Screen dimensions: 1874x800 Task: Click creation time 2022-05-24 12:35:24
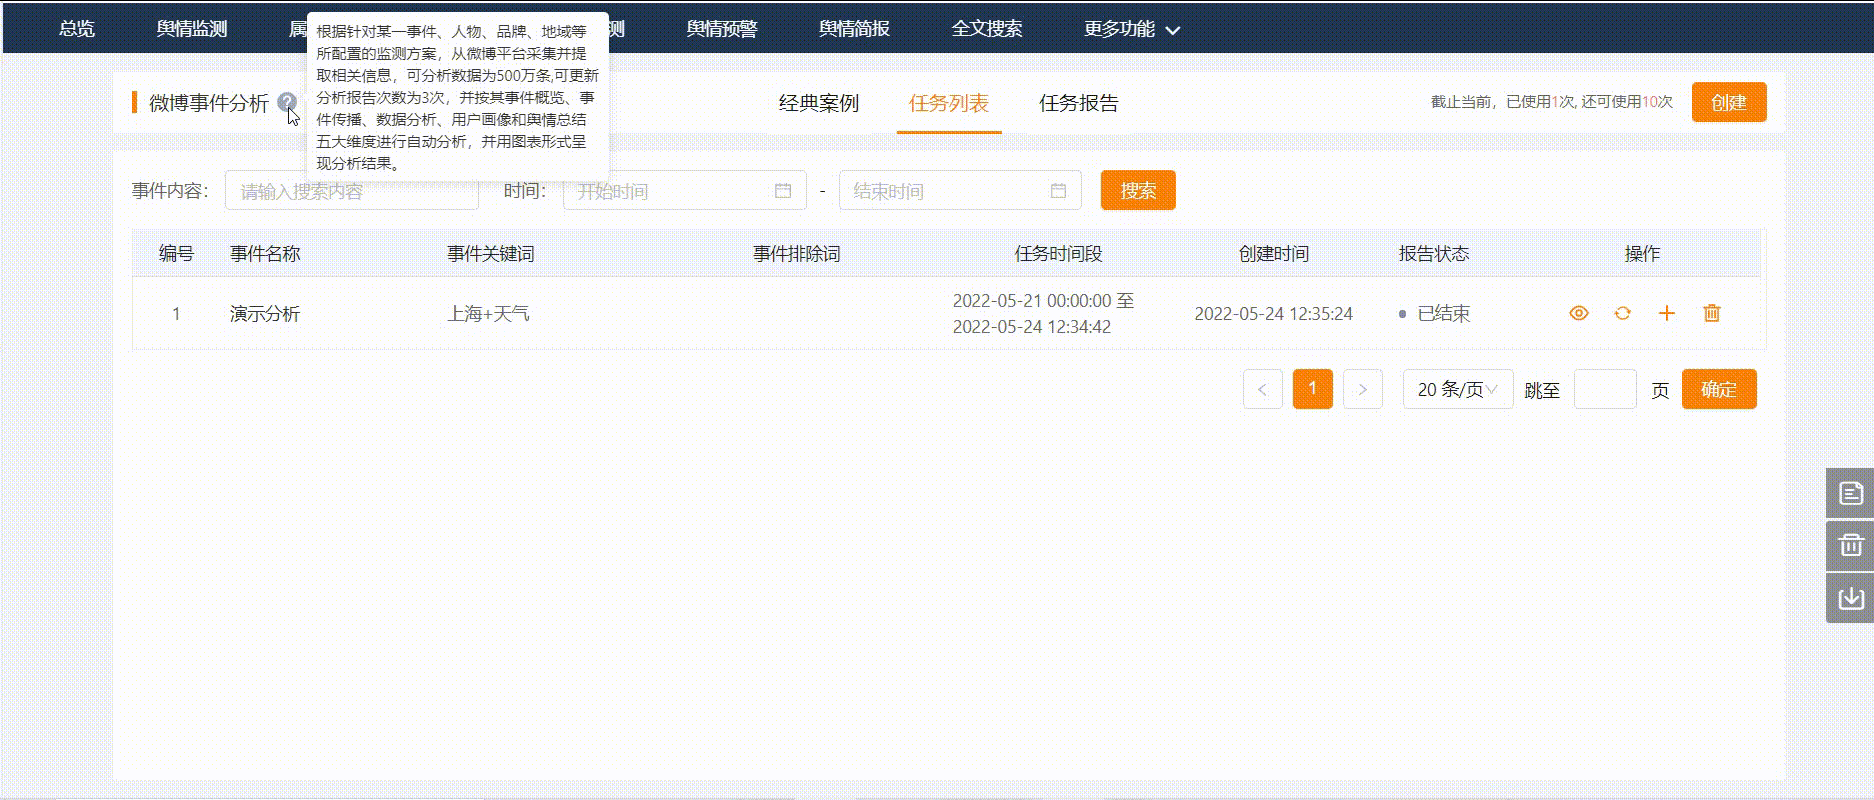click(1273, 314)
